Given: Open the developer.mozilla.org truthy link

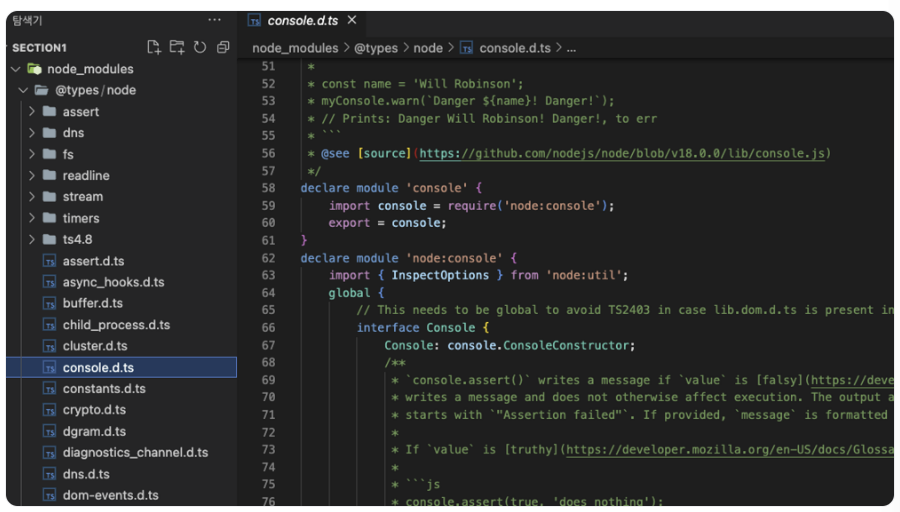Looking at the screenshot, I should (x=730, y=449).
